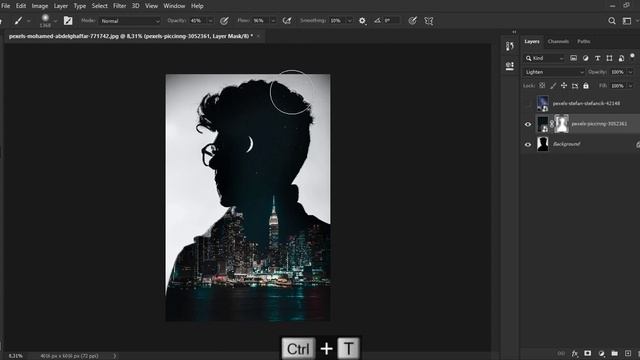Open the Layer menu
The height and width of the screenshot is (360, 640).
61,6
